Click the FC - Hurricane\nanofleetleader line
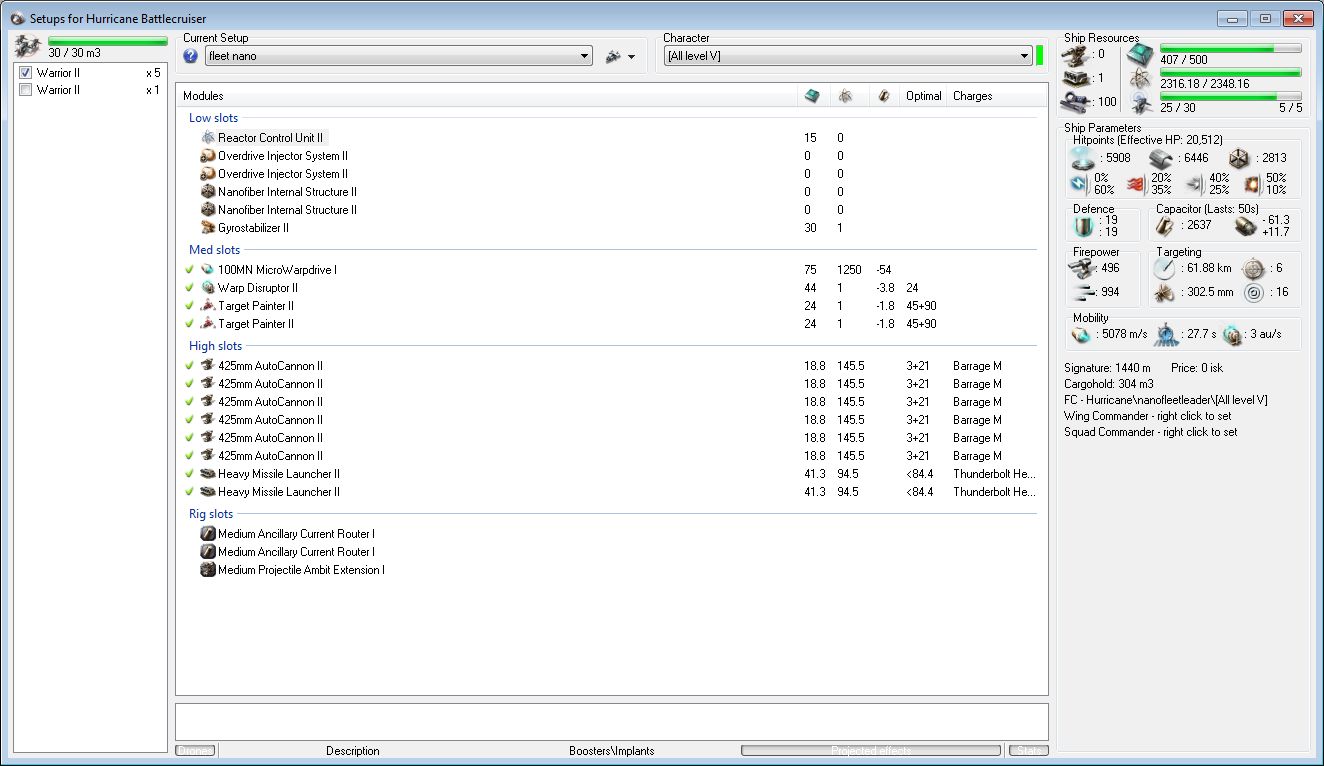The width and height of the screenshot is (1324, 766). [1166, 400]
